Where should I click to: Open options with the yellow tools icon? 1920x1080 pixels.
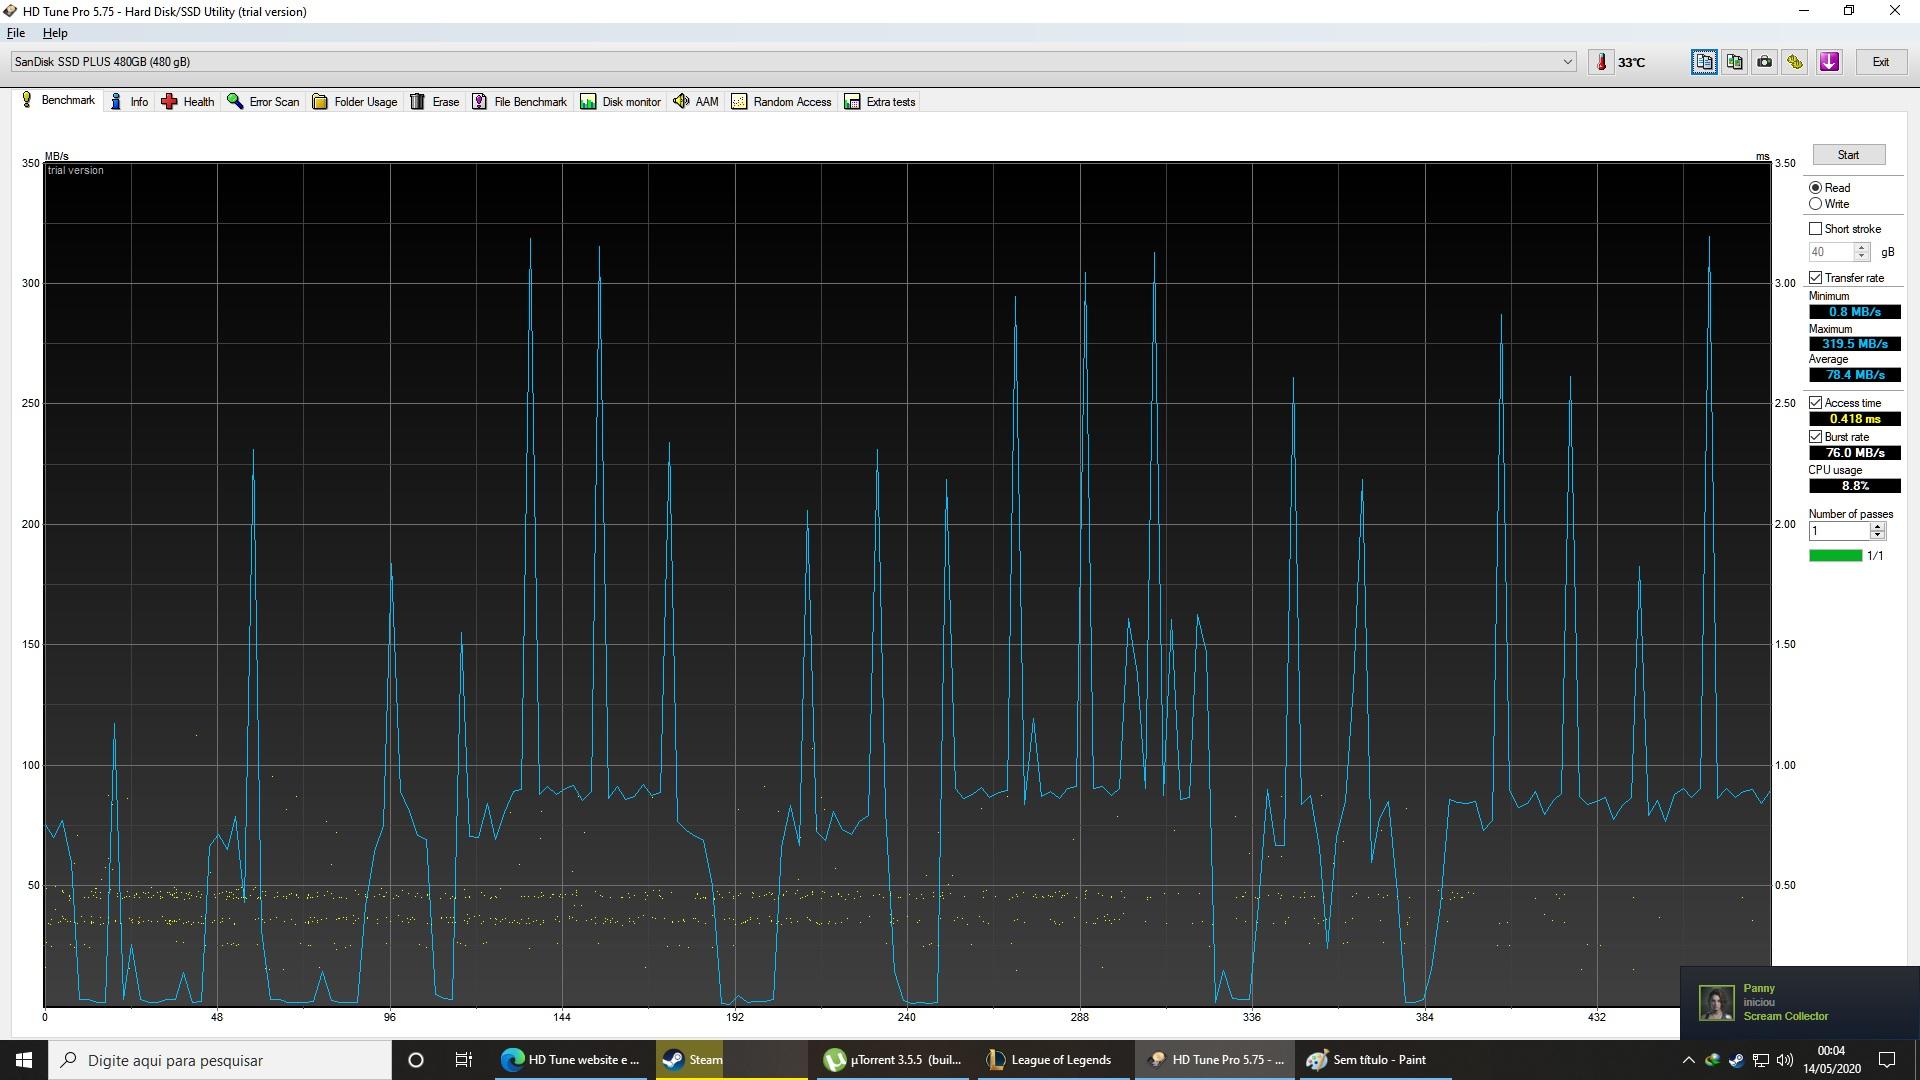tap(1795, 62)
